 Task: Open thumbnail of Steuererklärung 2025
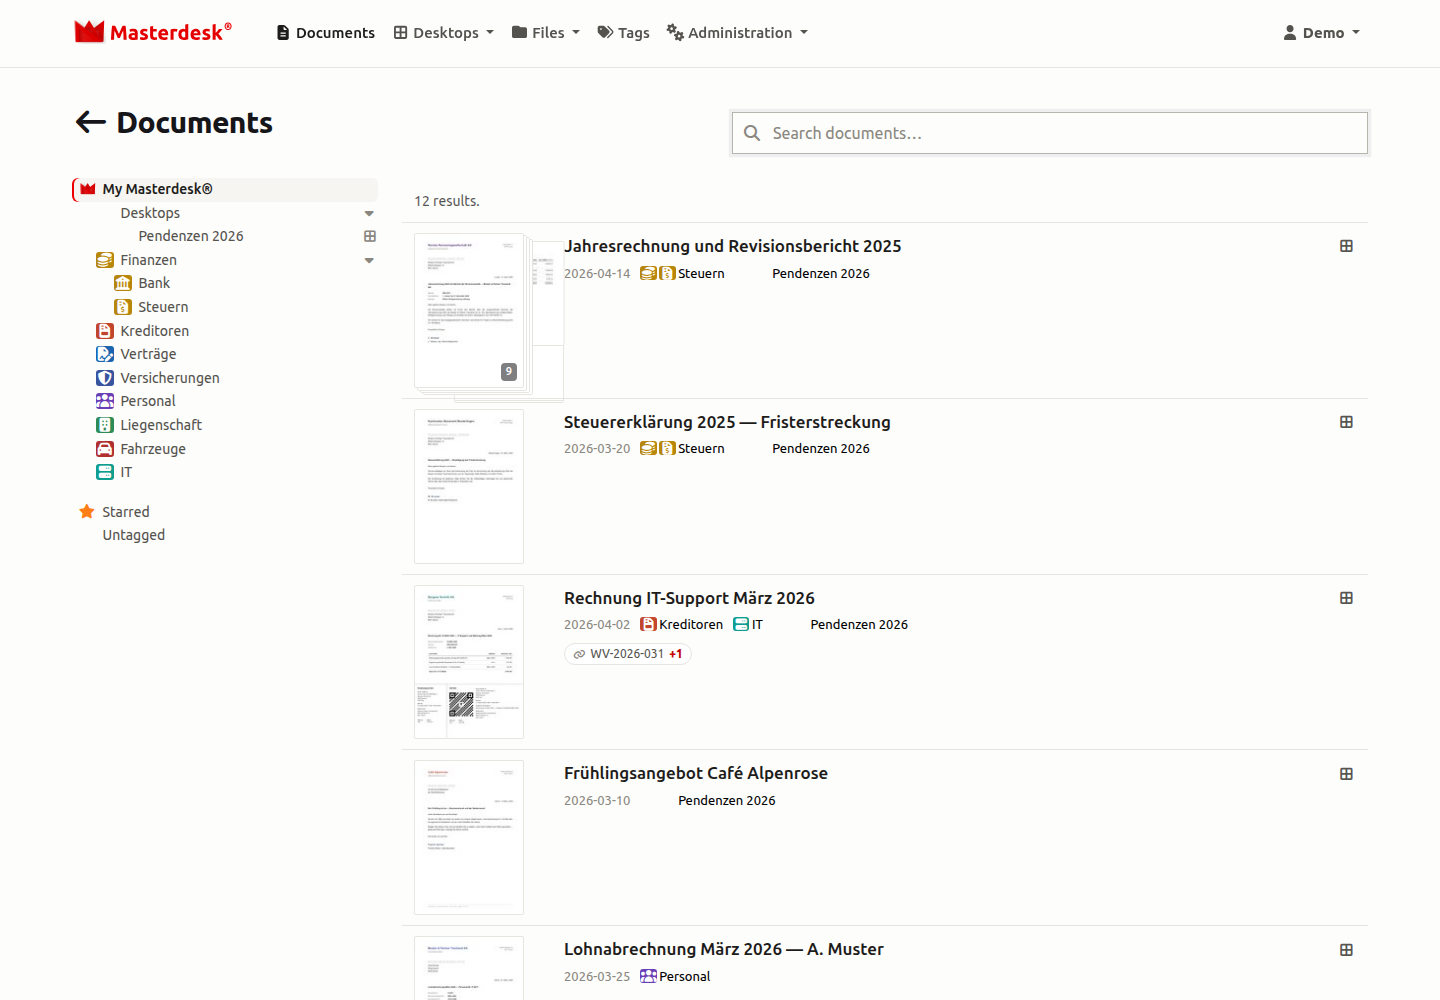click(x=469, y=487)
